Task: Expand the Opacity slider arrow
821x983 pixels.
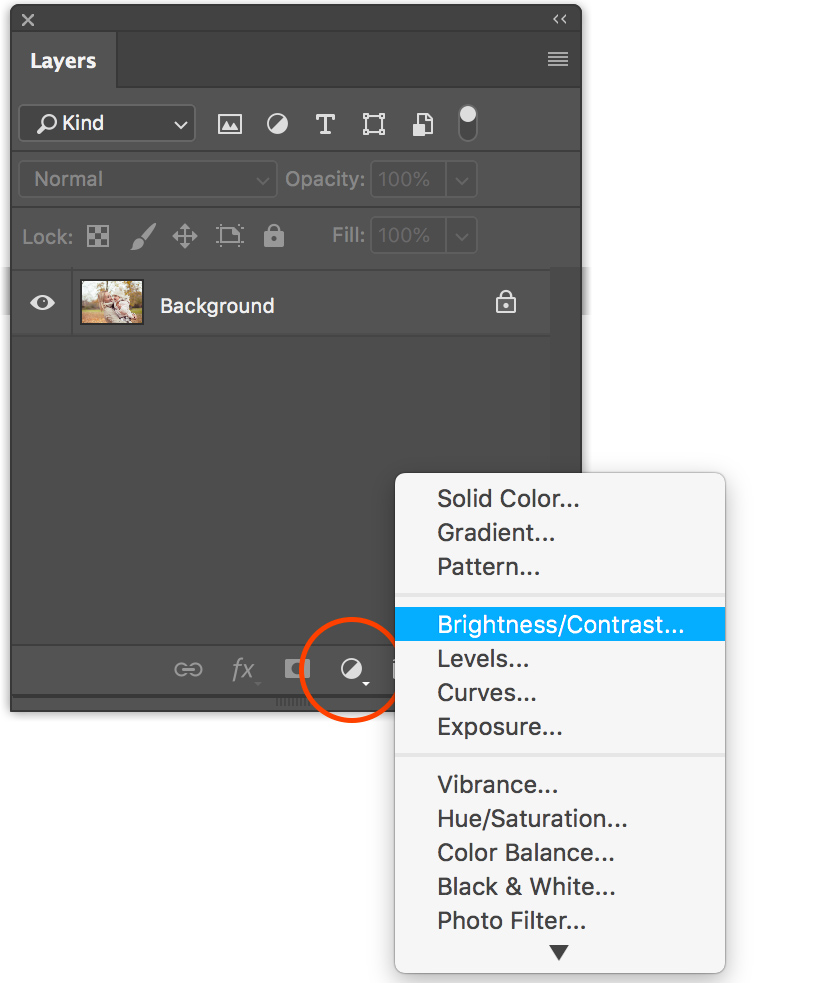Action: point(461,181)
